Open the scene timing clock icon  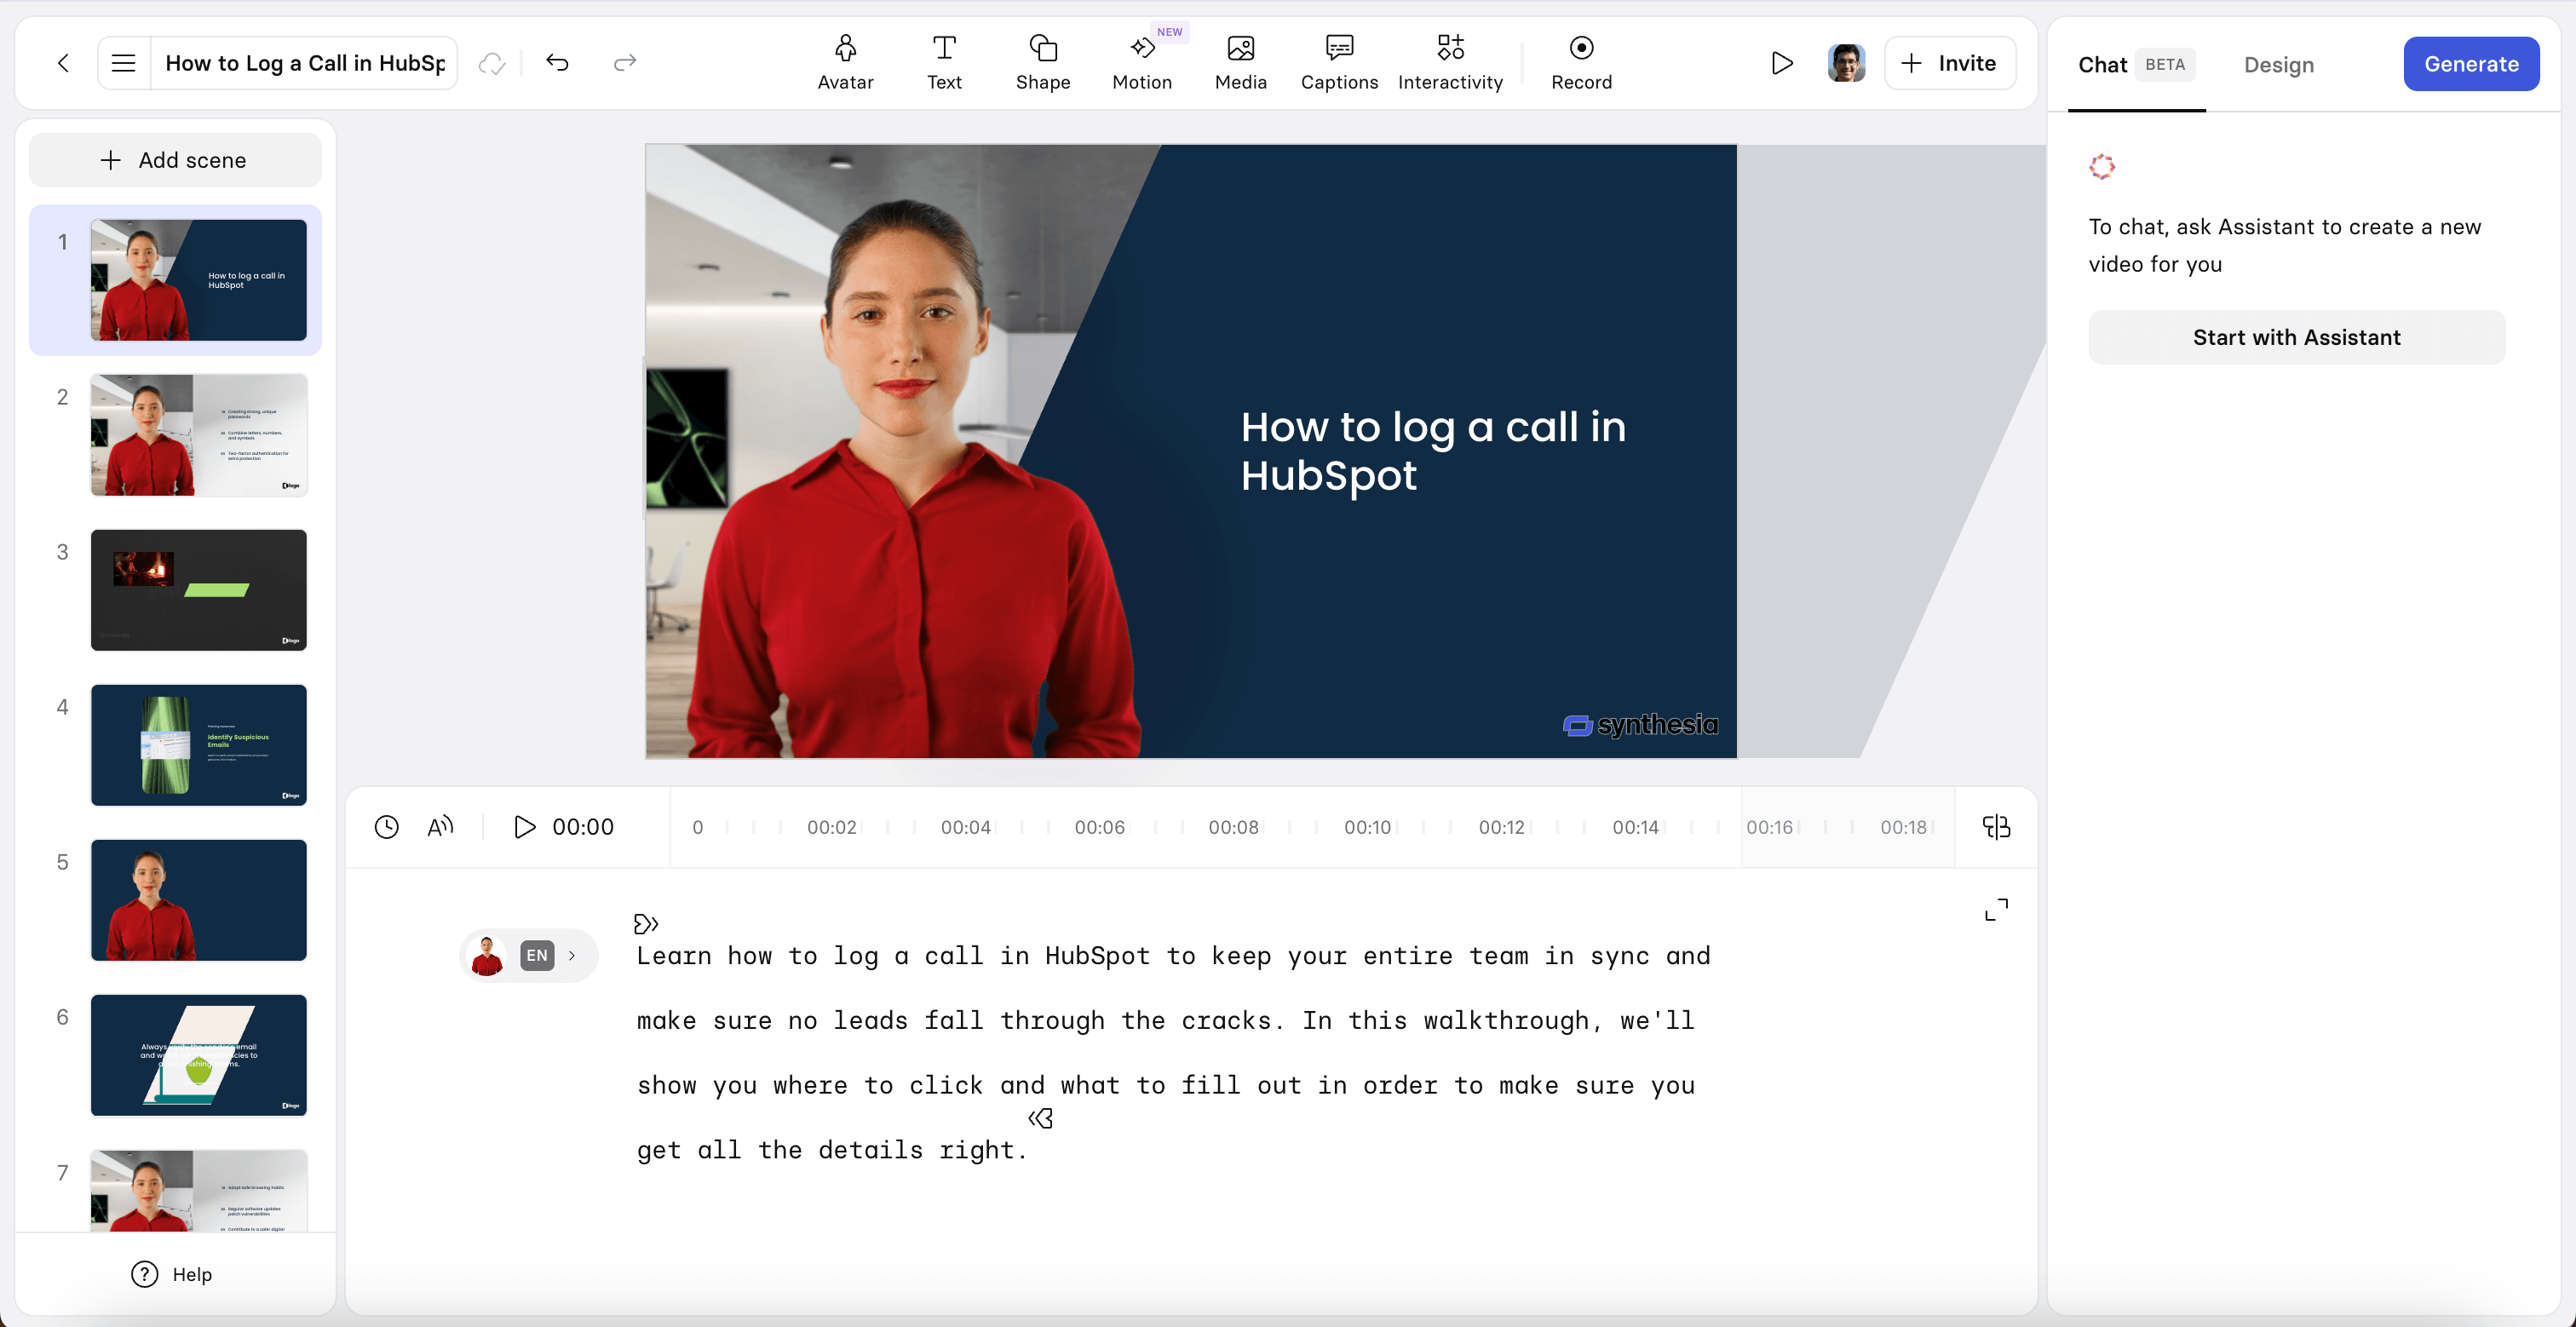coord(386,827)
